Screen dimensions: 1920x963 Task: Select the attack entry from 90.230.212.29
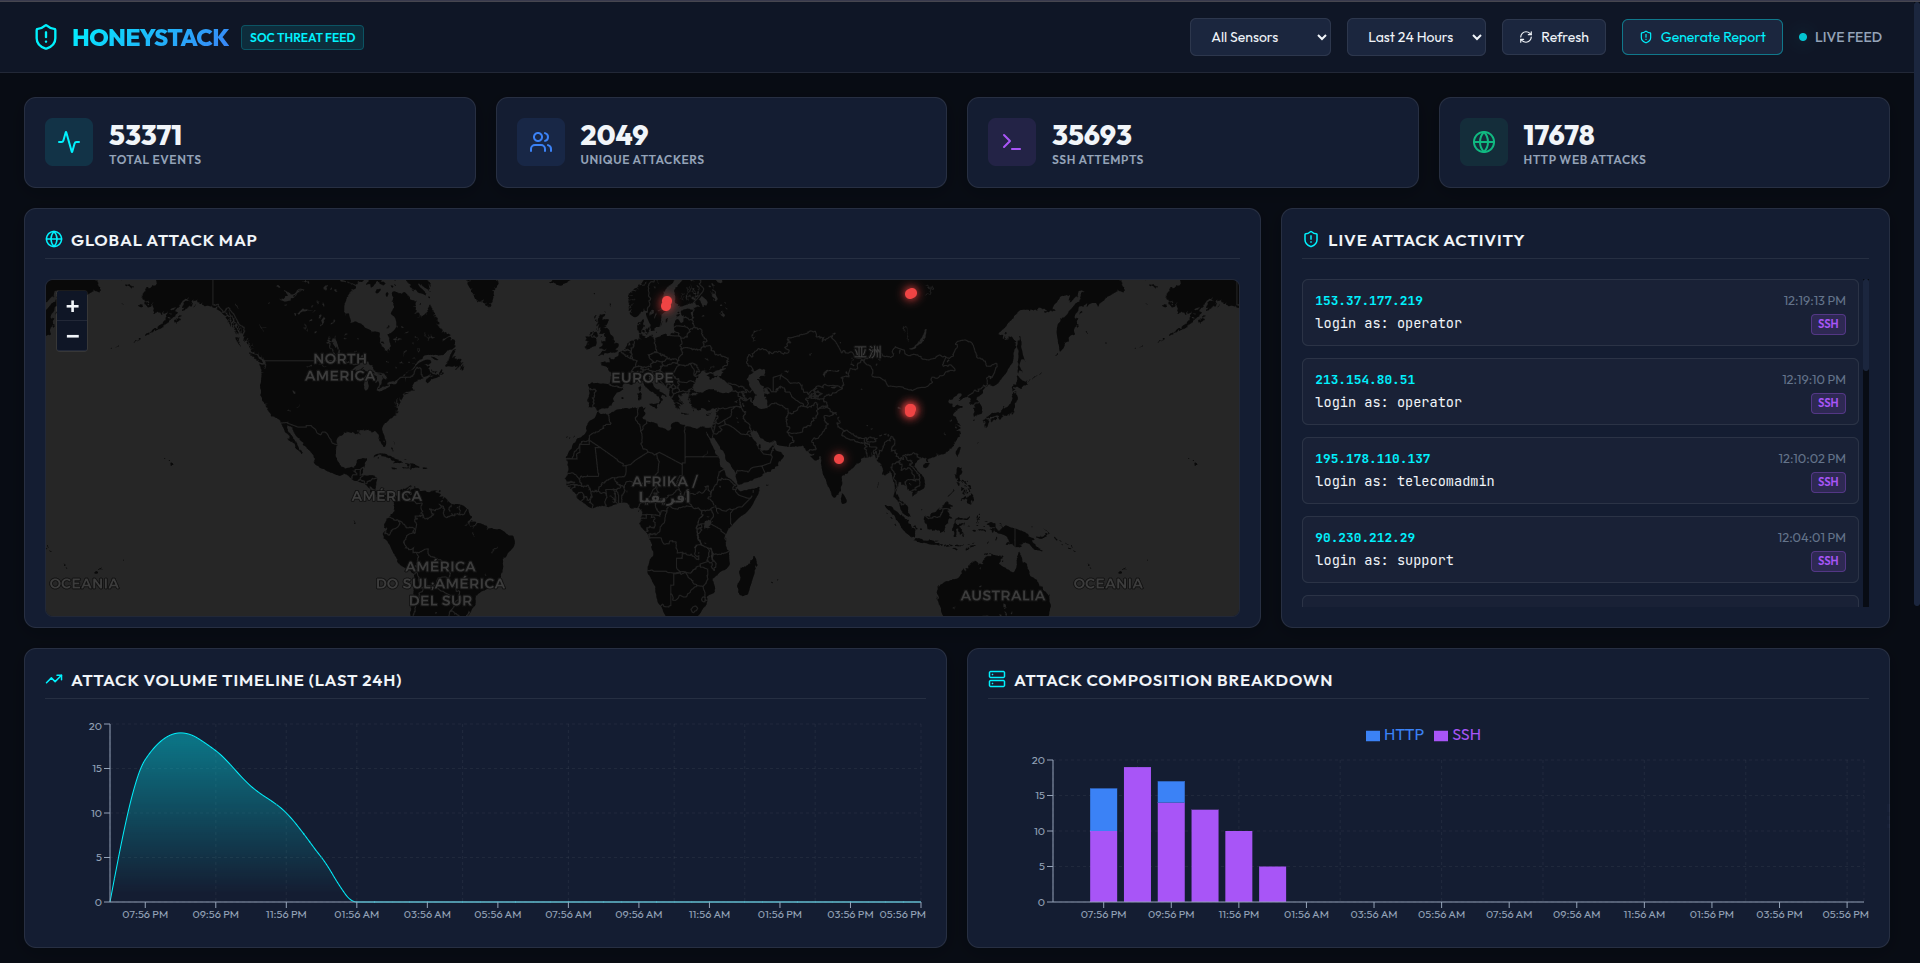[x=1580, y=549]
